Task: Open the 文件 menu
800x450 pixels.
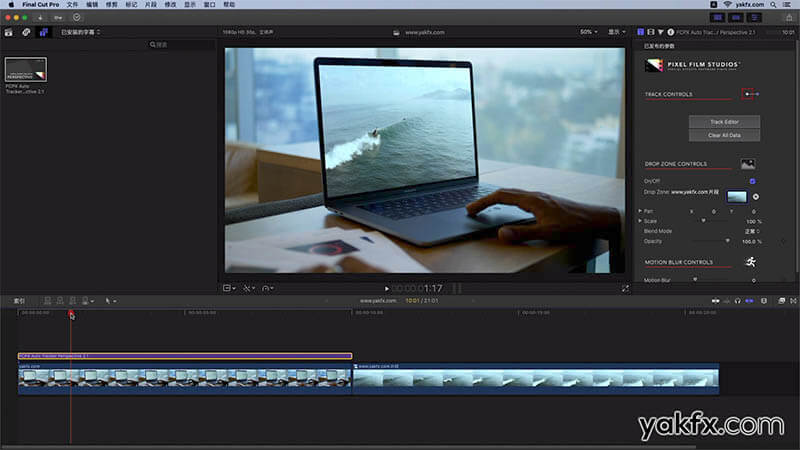Action: [x=72, y=5]
